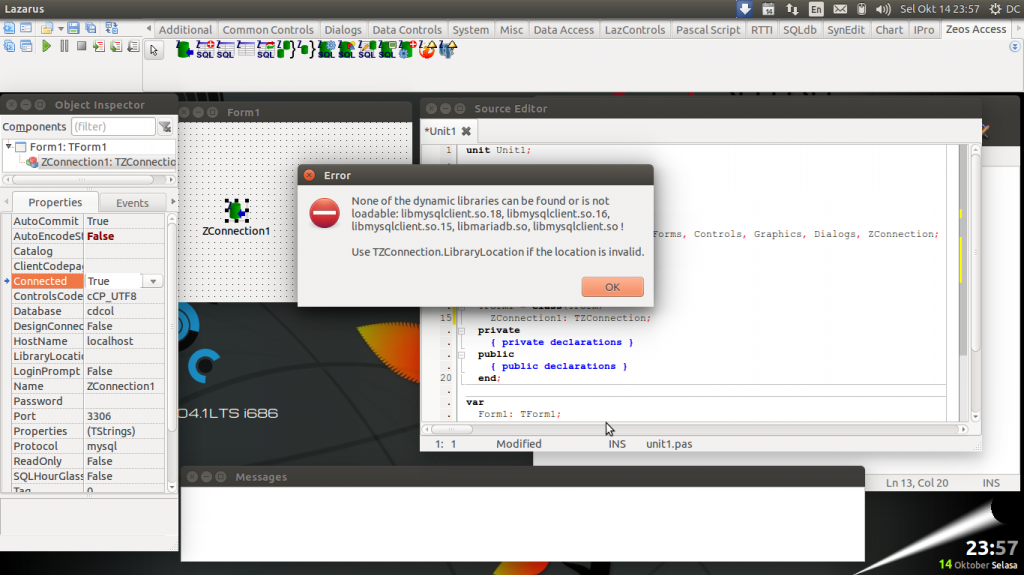Click the selection arrow pointer tool
Viewport: 1024px width, 575px height.
pyautogui.click(x=154, y=50)
